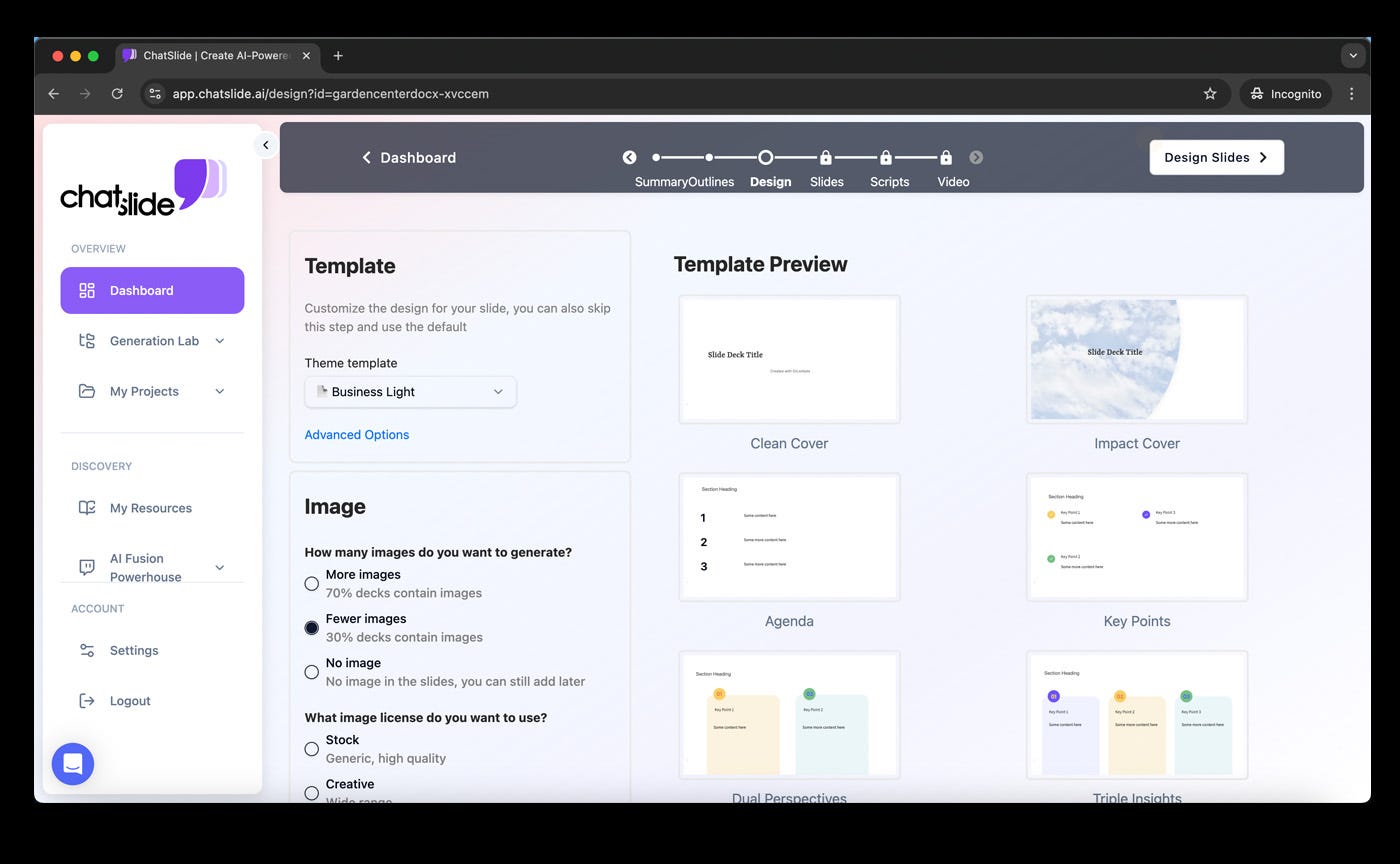The height and width of the screenshot is (864, 1400).
Task: Open the Theme template dropdown
Action: tap(410, 392)
